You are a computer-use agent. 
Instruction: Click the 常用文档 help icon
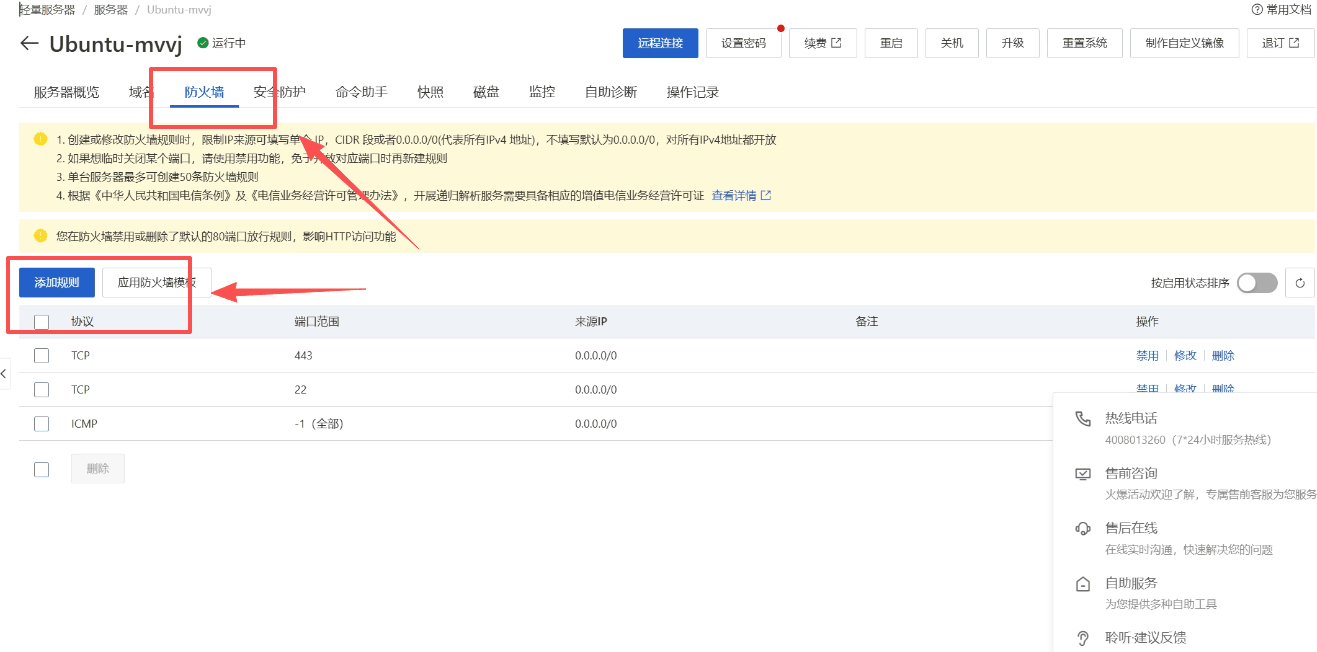pyautogui.click(x=1257, y=9)
